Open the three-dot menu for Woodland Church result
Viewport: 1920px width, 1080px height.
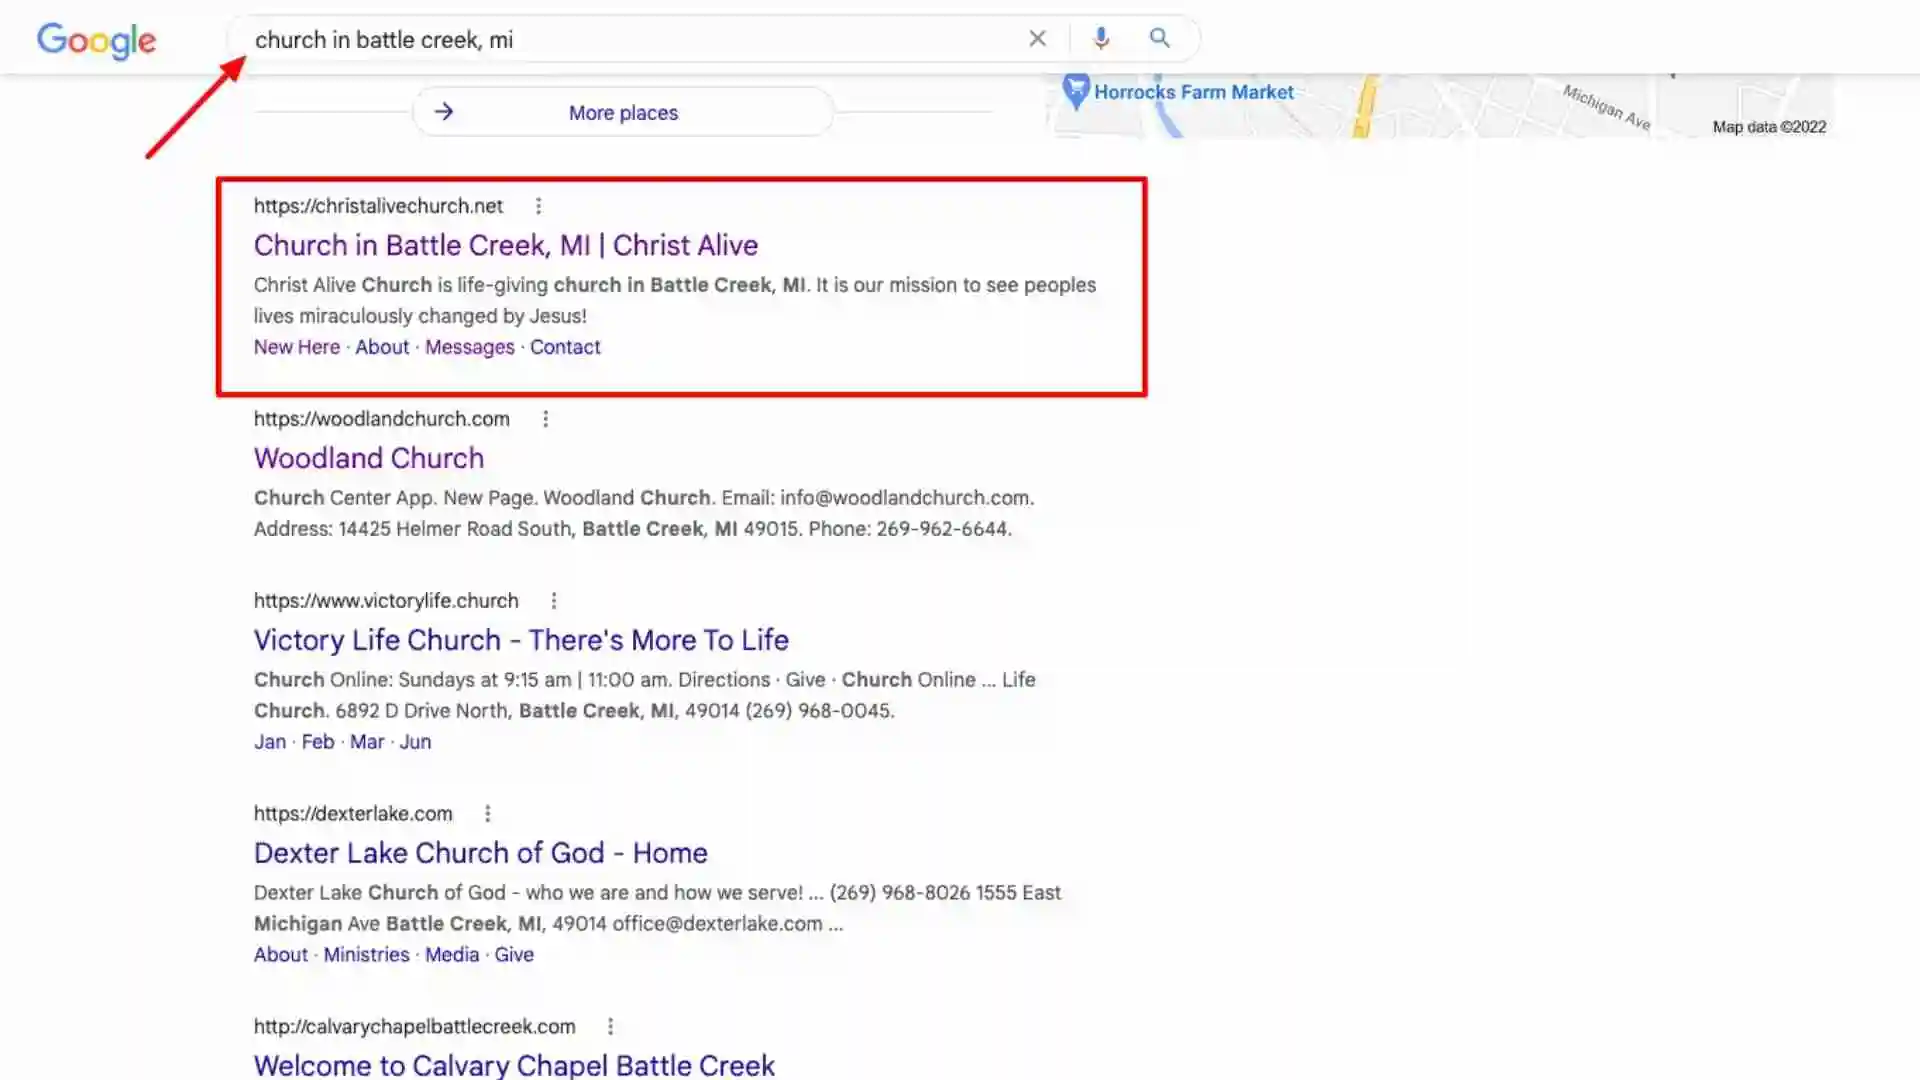546,418
